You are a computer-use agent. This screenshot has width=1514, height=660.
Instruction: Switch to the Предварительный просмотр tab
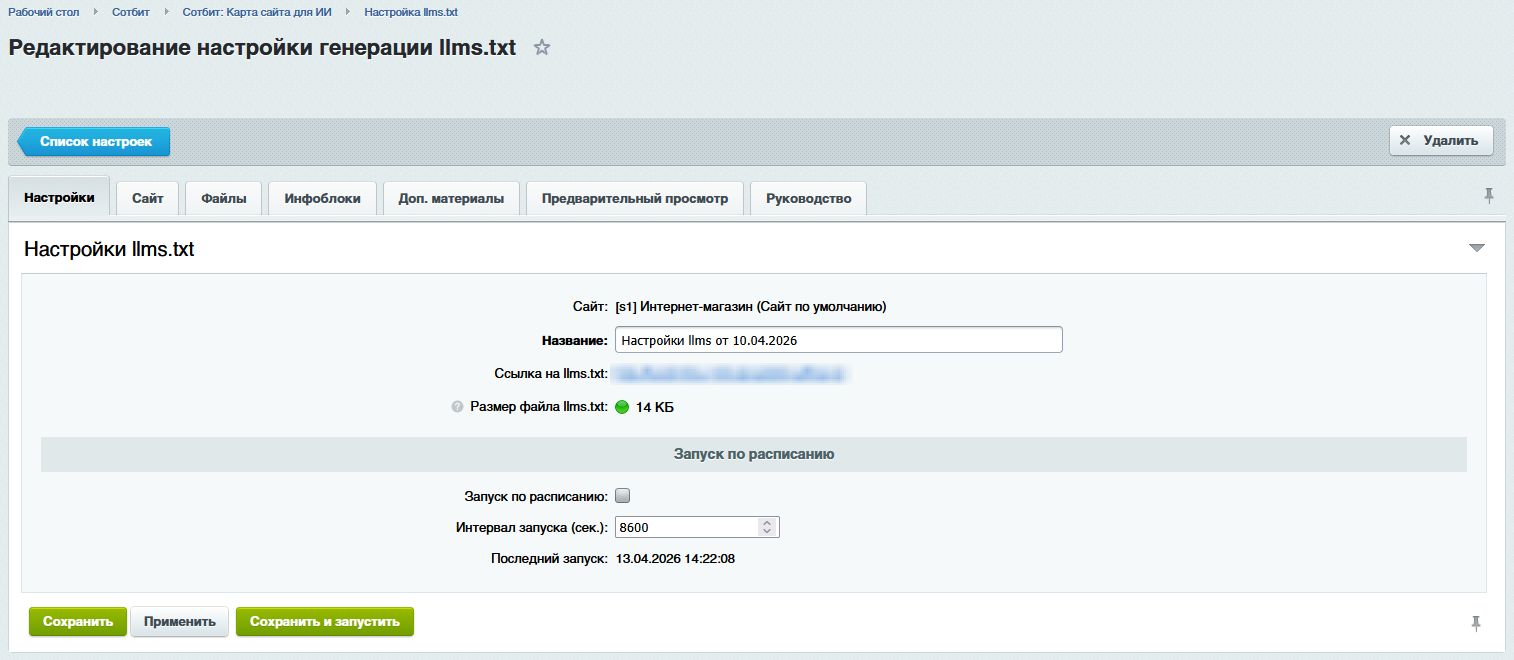coord(637,197)
